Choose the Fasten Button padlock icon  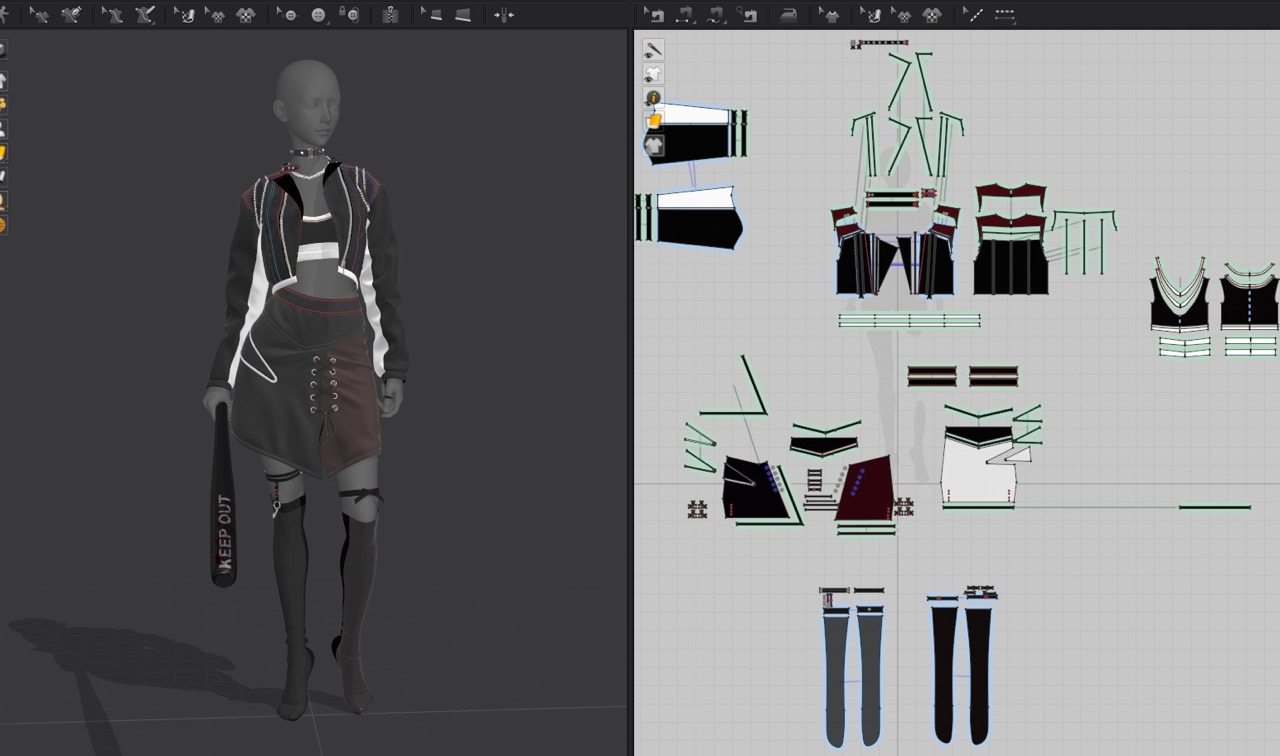tap(348, 15)
